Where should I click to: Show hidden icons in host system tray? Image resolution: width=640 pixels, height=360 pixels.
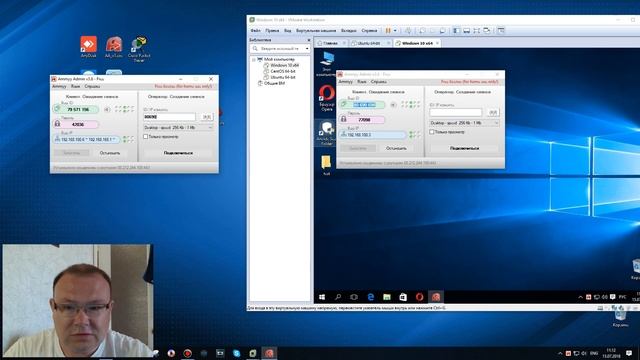point(560,353)
